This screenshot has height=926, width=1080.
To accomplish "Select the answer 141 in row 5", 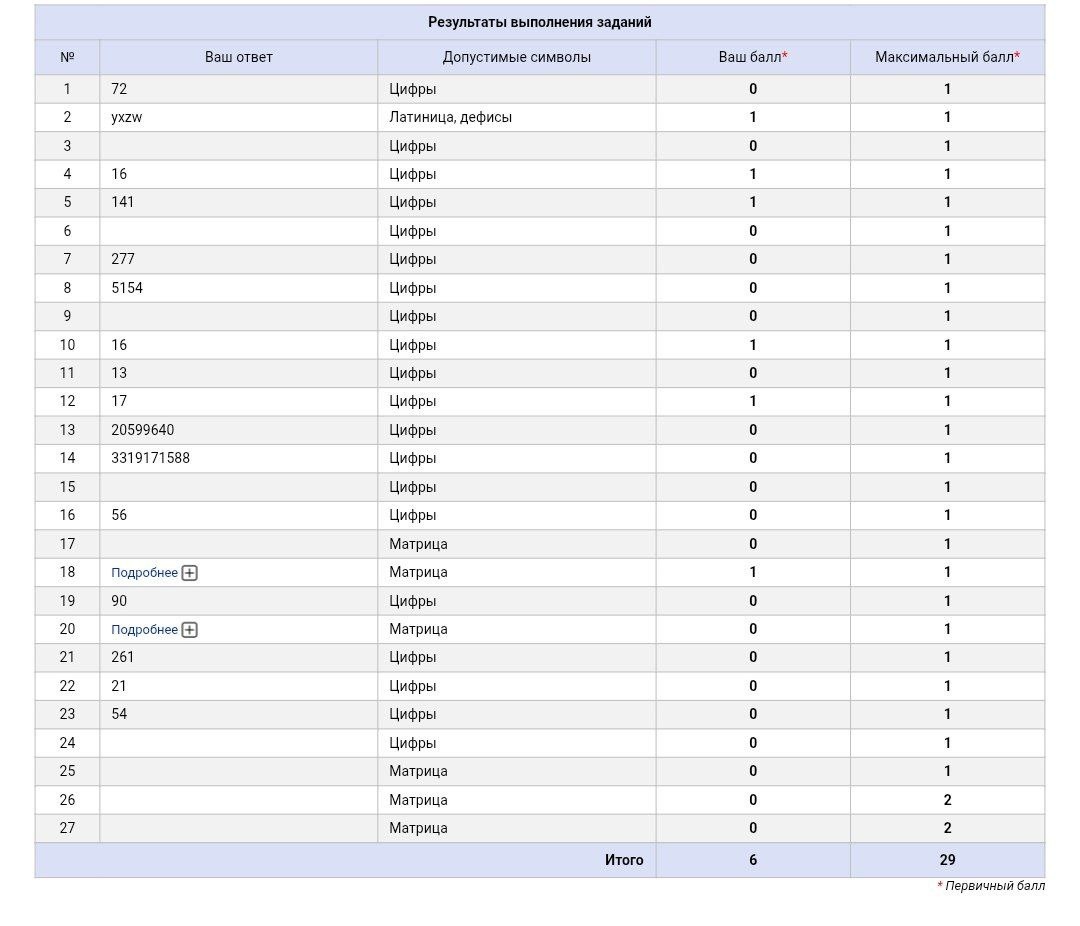I will coord(123,203).
